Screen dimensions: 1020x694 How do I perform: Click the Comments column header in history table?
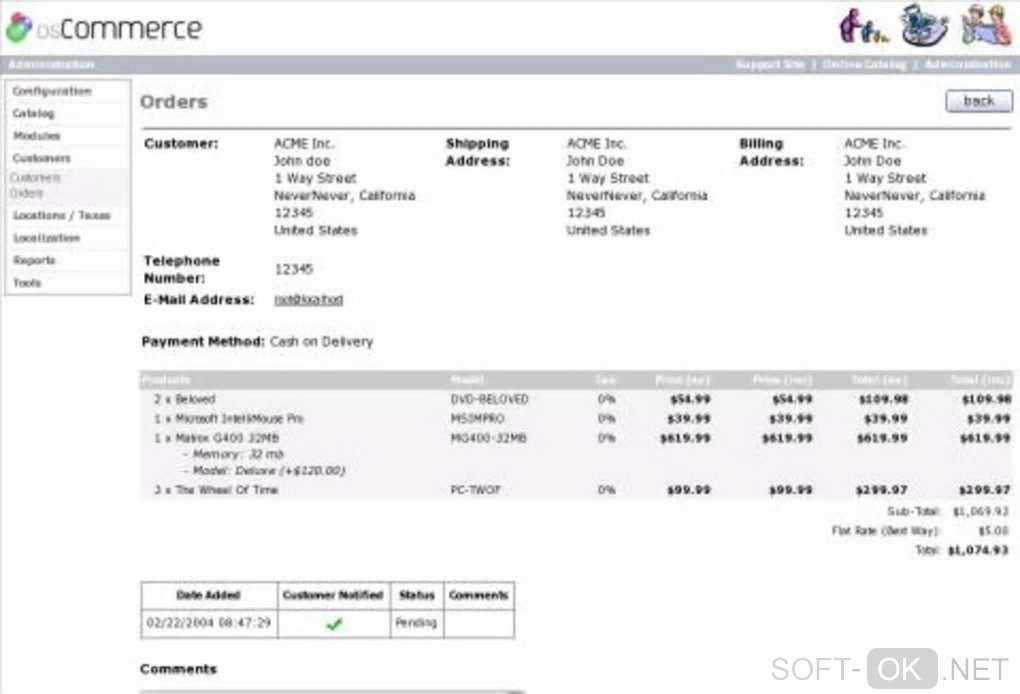pyautogui.click(x=478, y=595)
